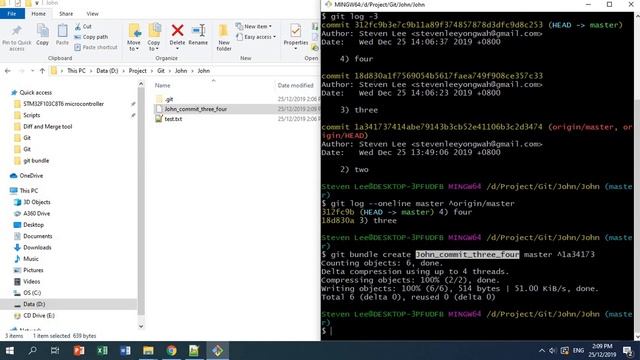
Task: Click Copy path in ribbon
Action: [91, 37]
